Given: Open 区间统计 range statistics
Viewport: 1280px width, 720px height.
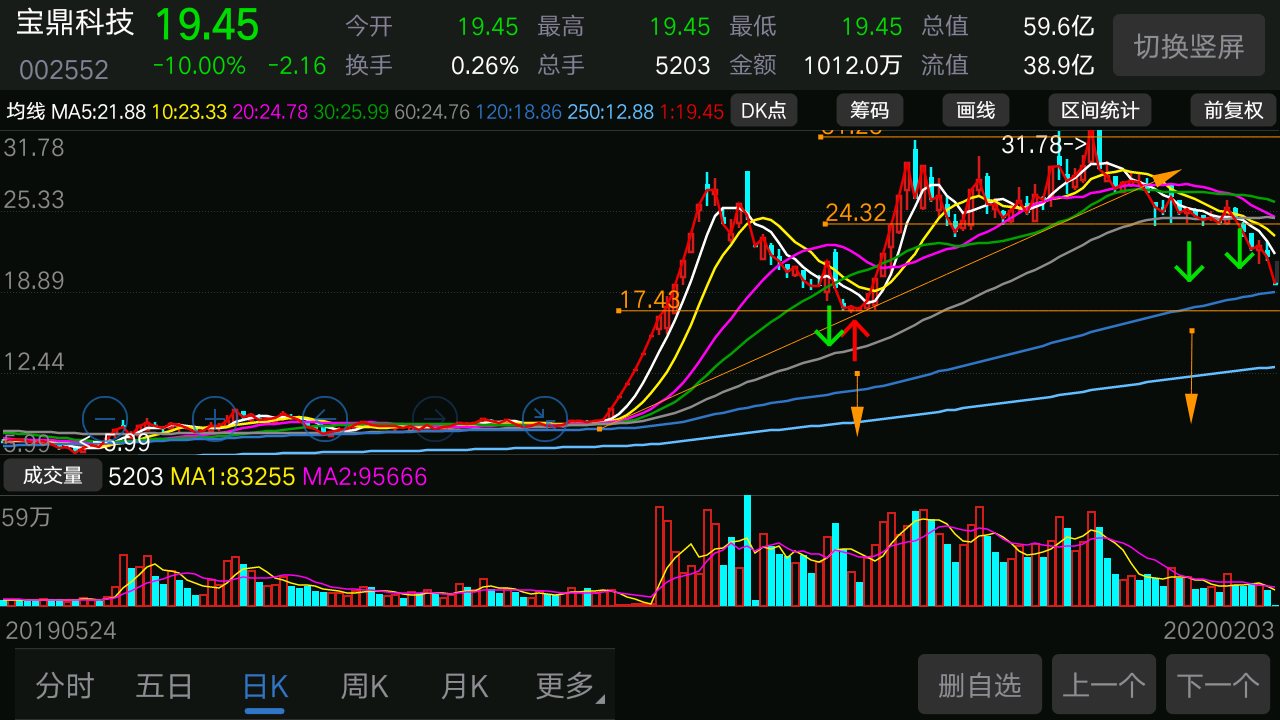Looking at the screenshot, I should [x=1100, y=110].
